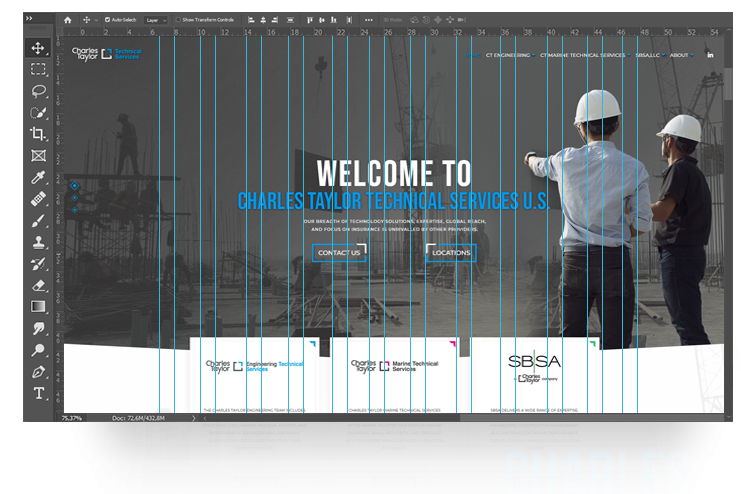Viewport: 741px width, 494px height.
Task: Align horizontal centers of layers
Action: pyautogui.click(x=263, y=20)
